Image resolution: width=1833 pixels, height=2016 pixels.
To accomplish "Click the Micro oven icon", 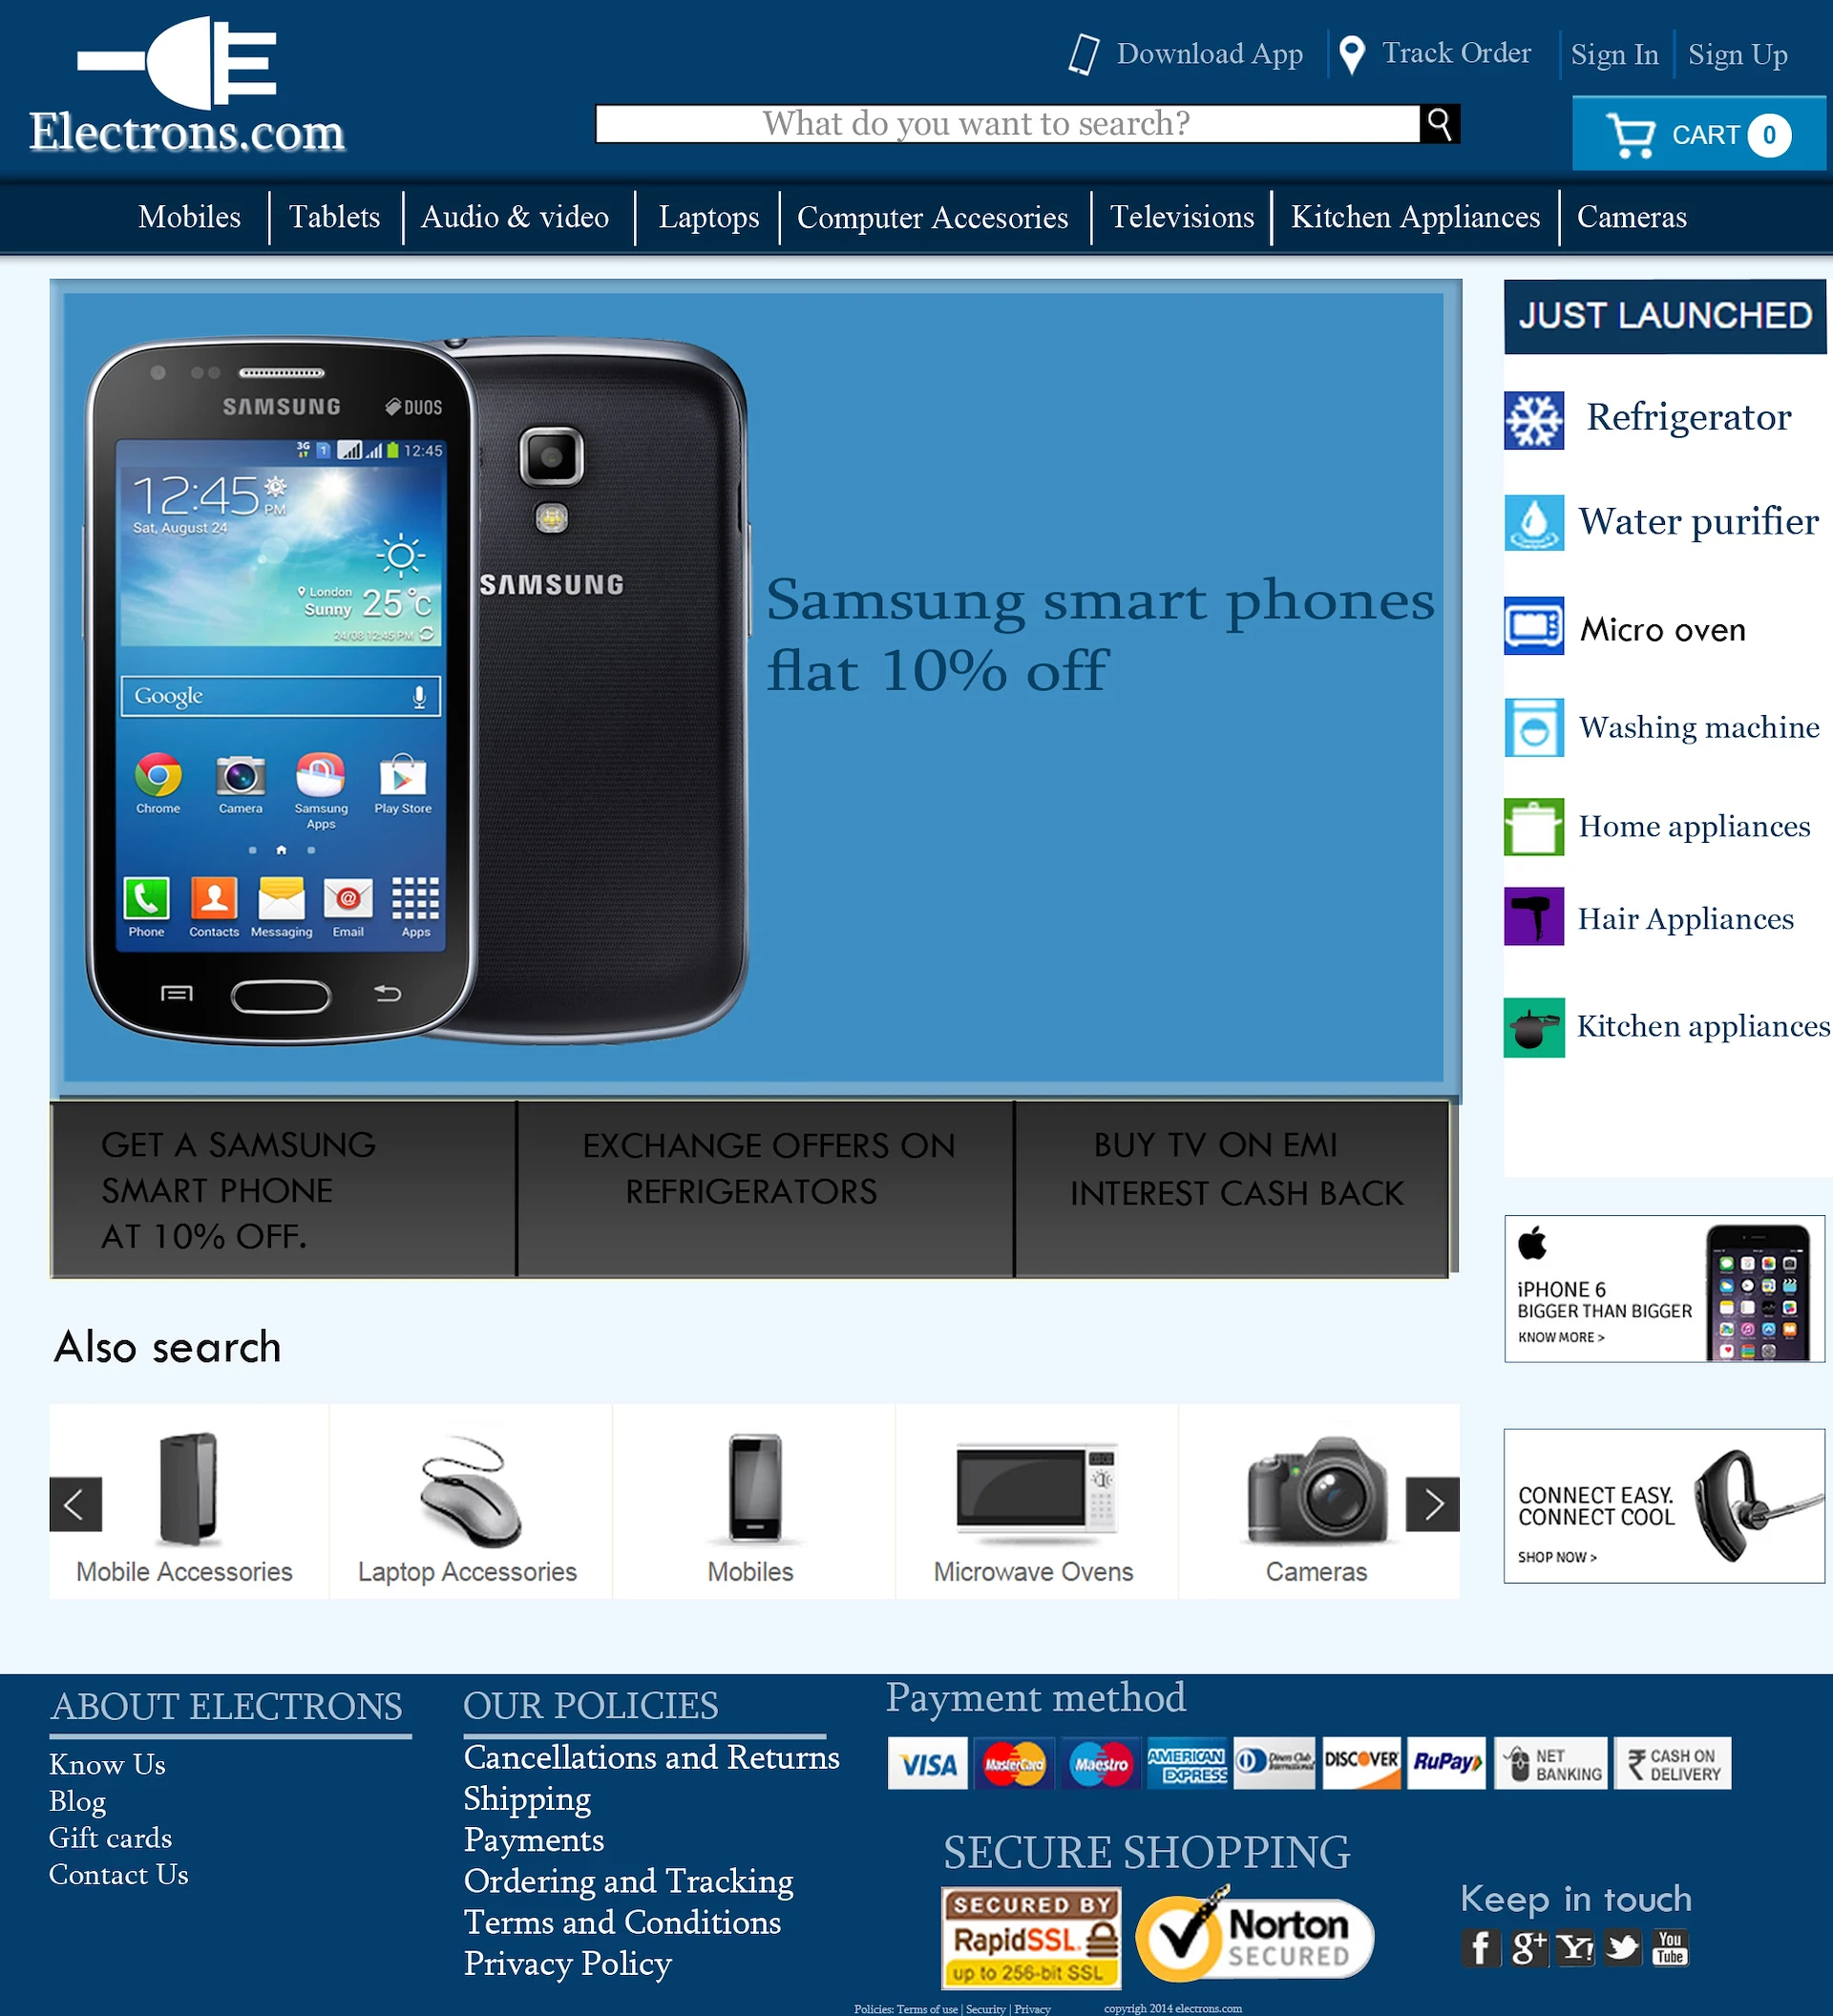I will (1534, 626).
